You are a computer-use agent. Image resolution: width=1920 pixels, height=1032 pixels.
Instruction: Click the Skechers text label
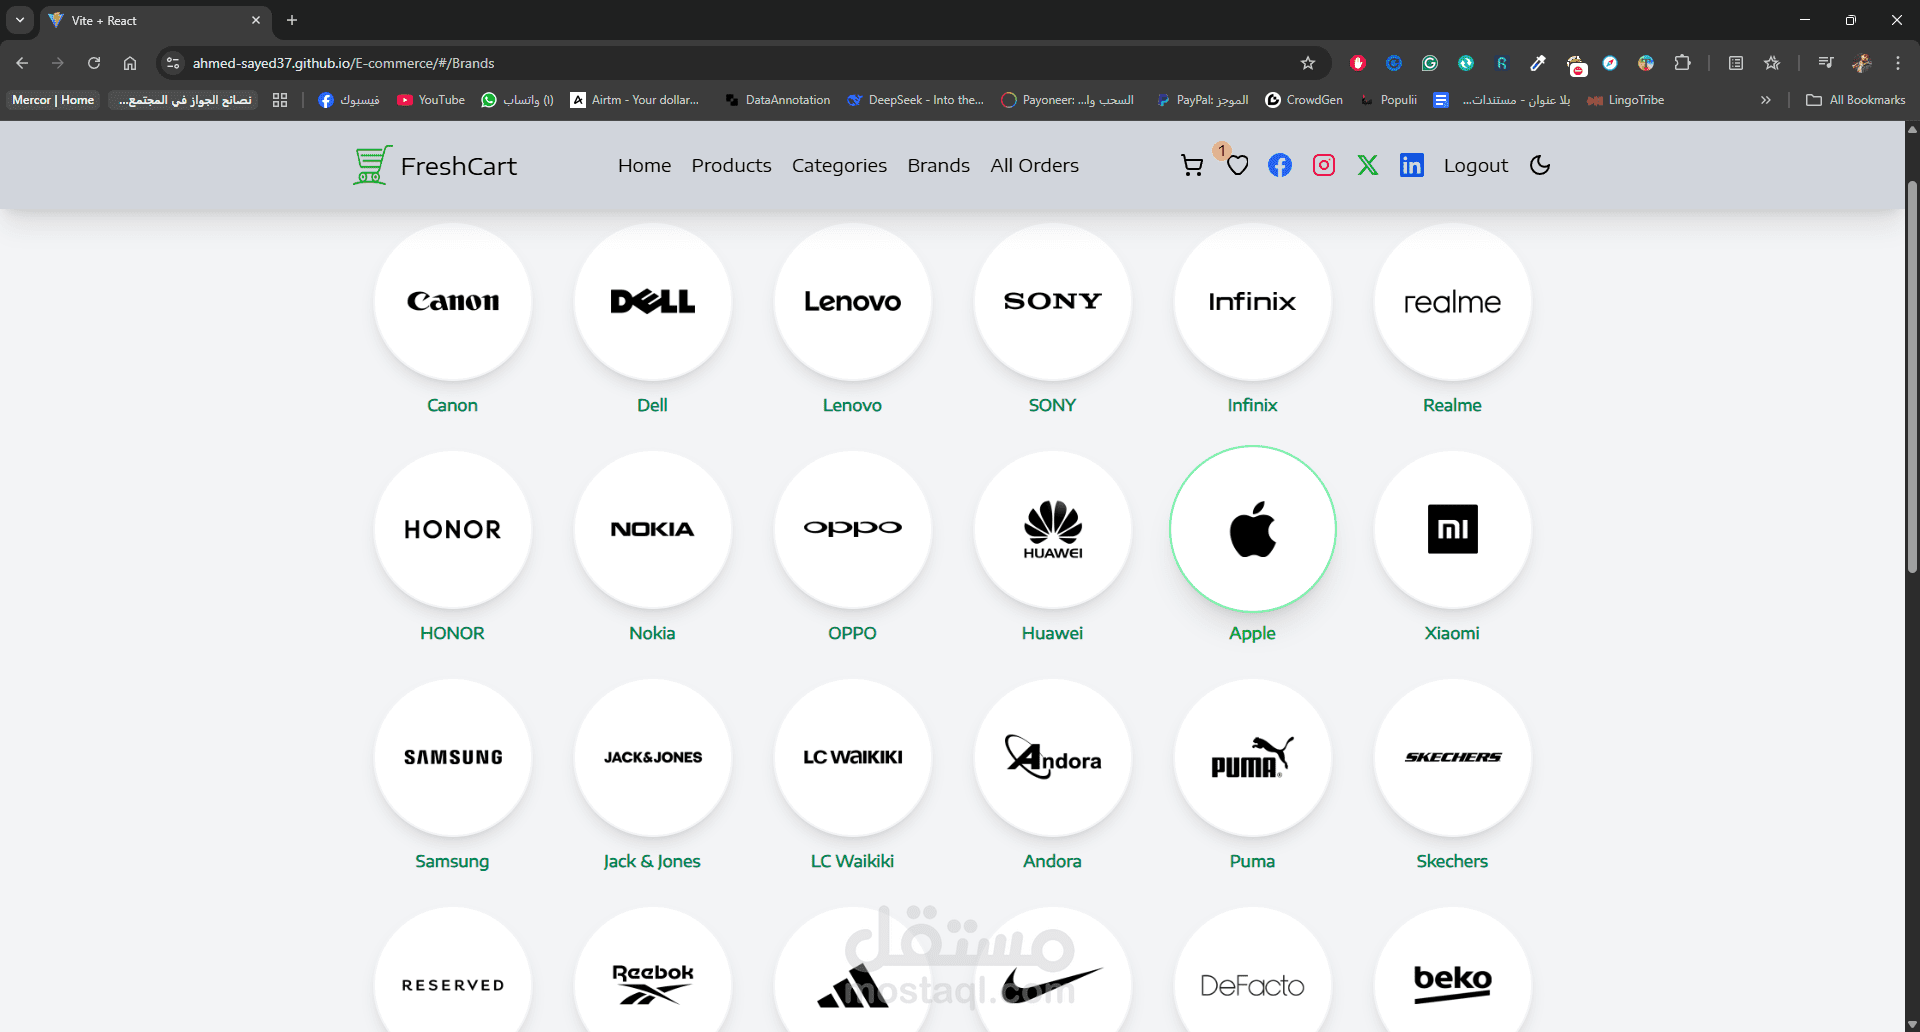pos(1452,861)
